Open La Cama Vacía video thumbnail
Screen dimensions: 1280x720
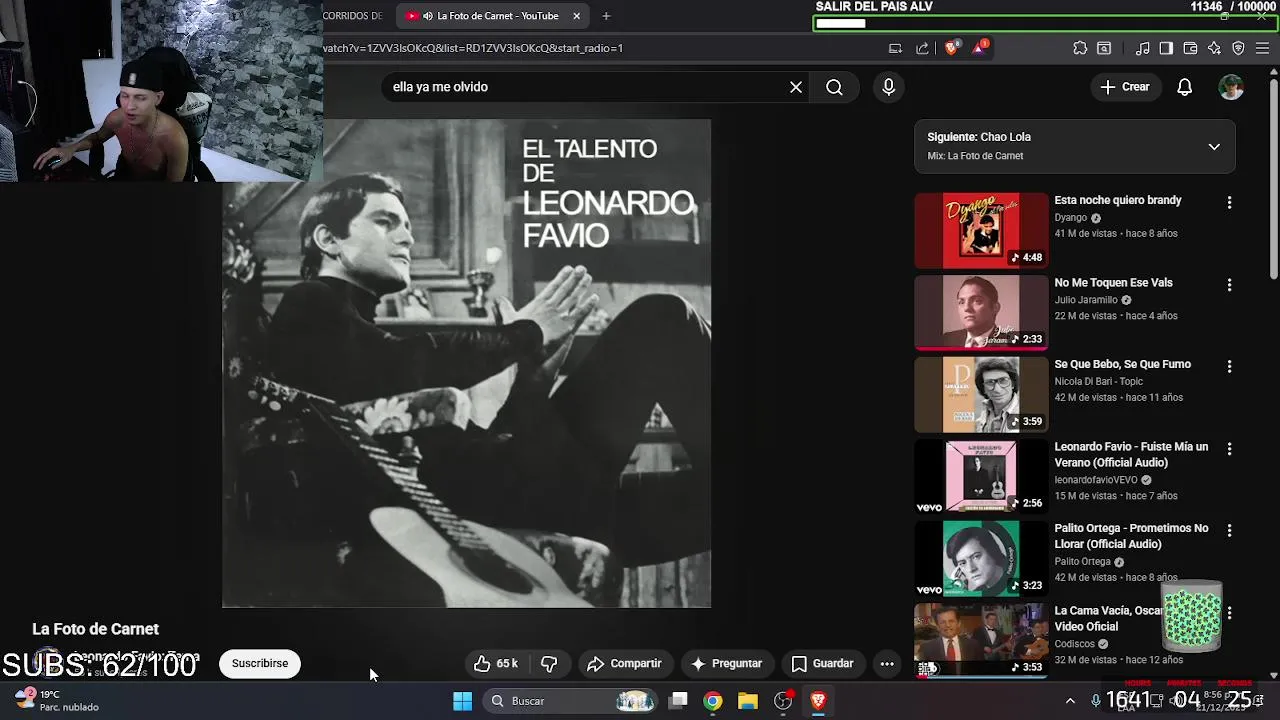point(981,640)
